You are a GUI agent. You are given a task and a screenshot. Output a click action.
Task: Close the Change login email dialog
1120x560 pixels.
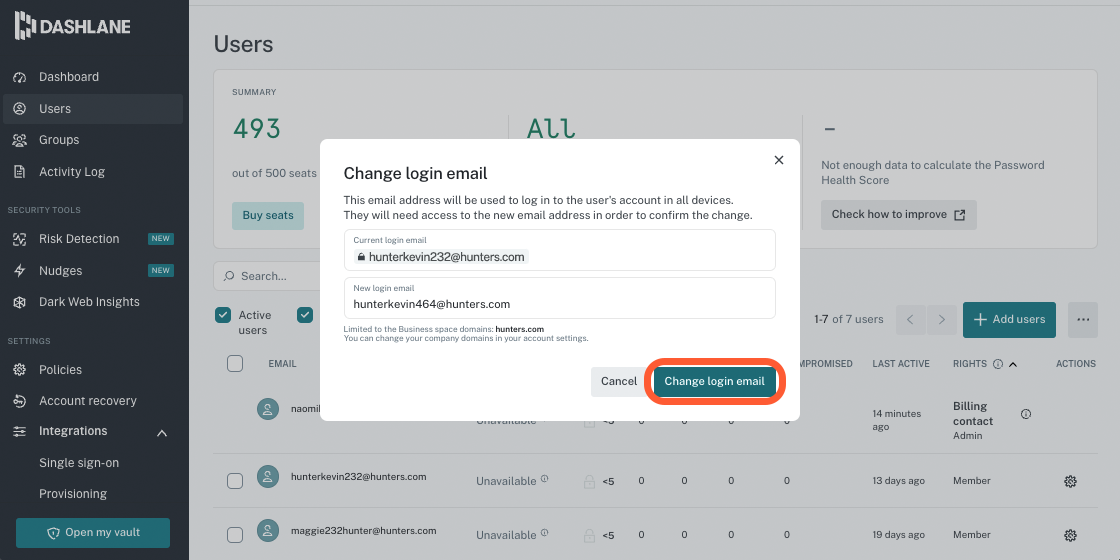[779, 160]
